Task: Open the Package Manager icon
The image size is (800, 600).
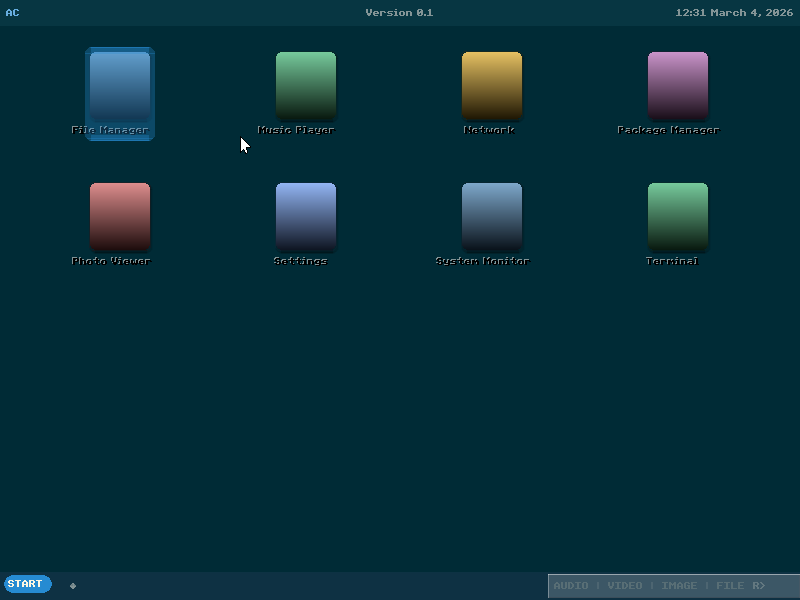Action: (x=678, y=90)
